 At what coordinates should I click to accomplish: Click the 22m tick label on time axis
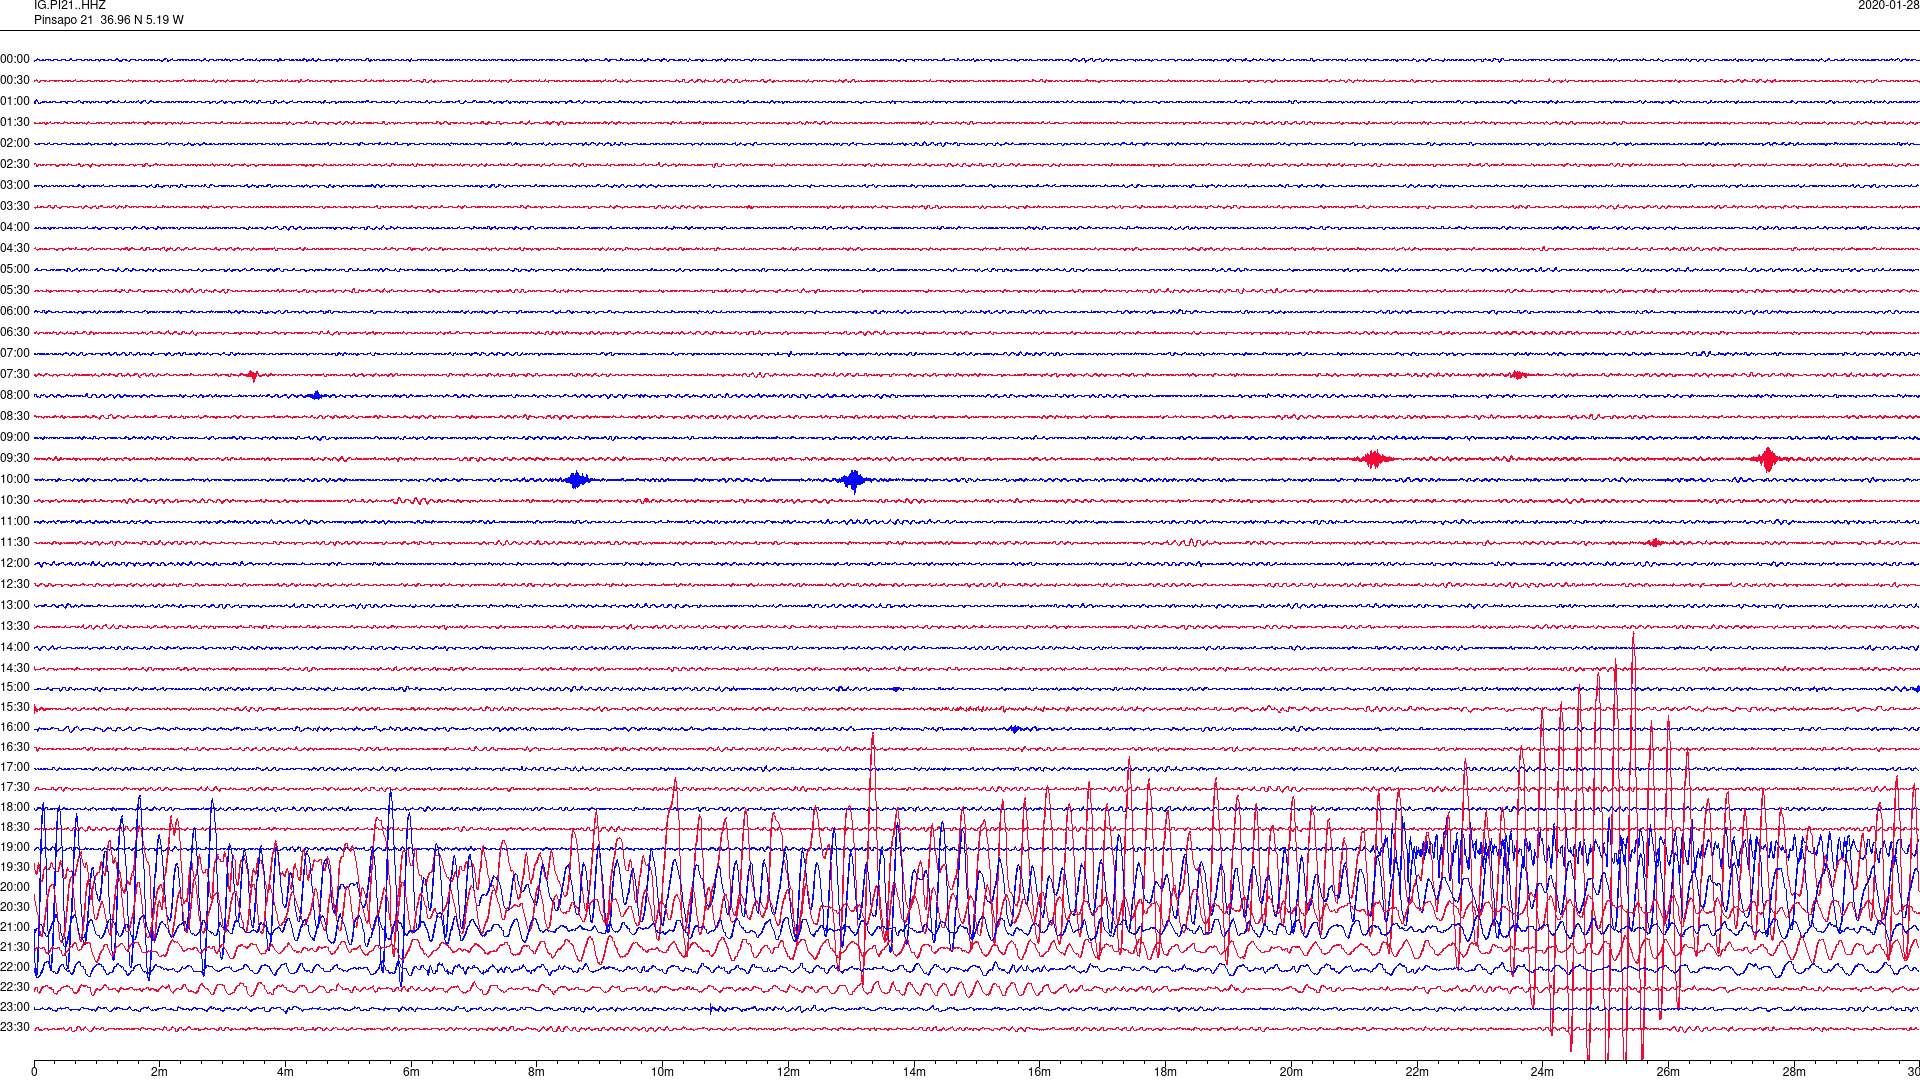pyautogui.click(x=1417, y=1073)
